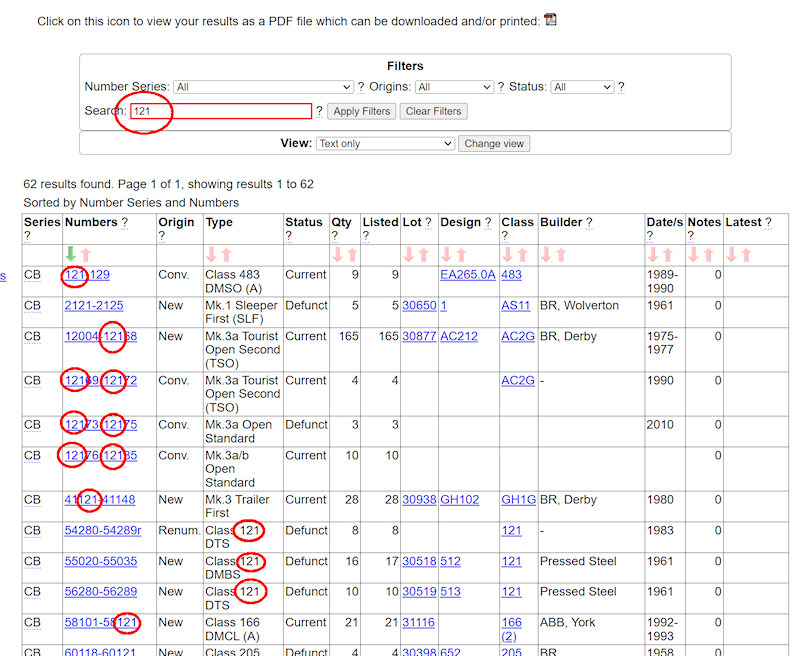Click the Change view button
800x656 pixels.
[494, 144]
